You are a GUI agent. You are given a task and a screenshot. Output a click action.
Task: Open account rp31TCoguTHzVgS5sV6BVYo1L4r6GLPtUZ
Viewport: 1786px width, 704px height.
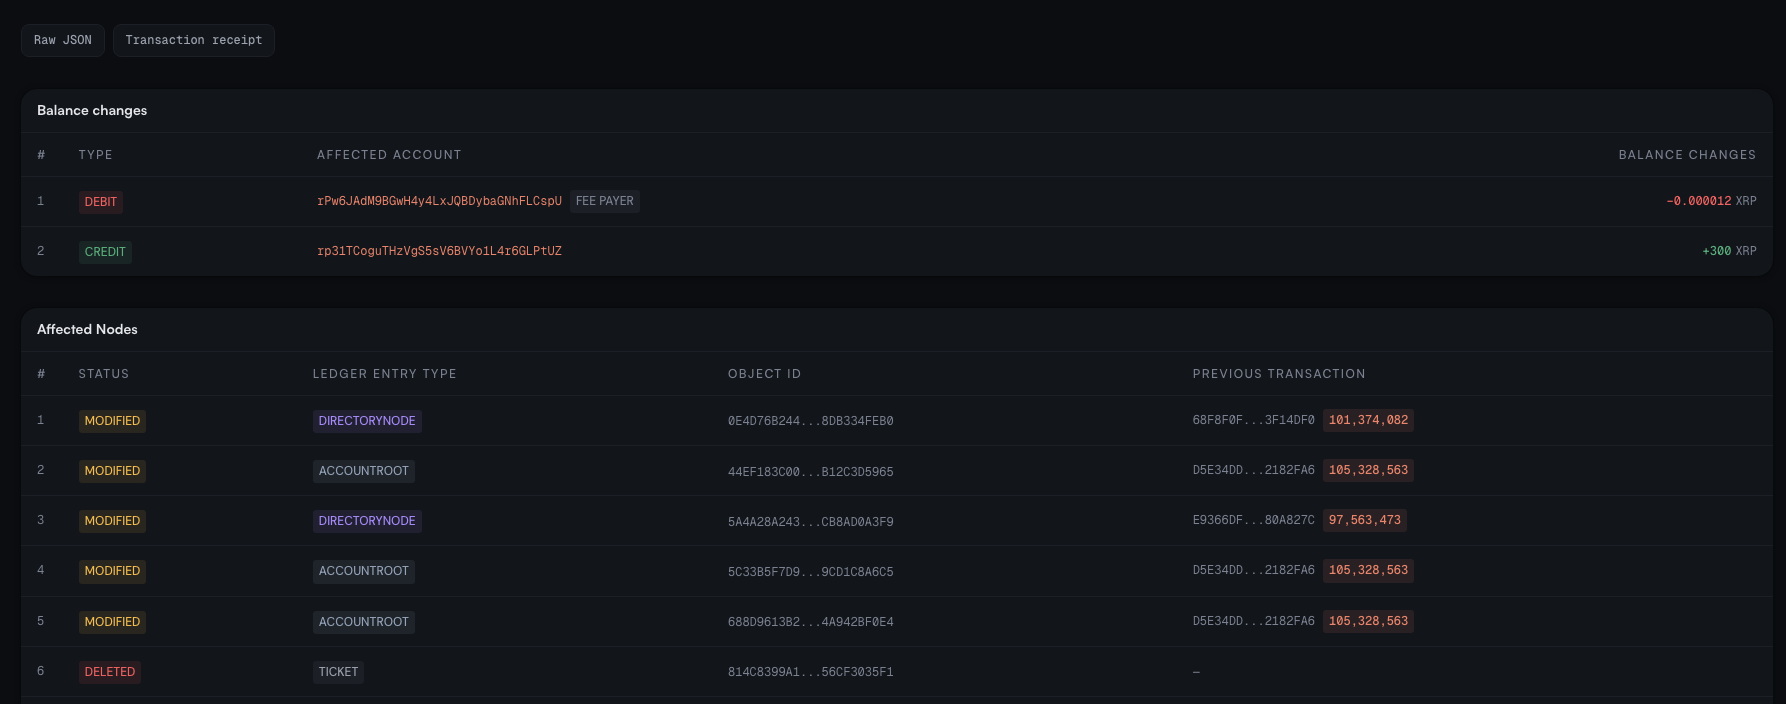(439, 251)
